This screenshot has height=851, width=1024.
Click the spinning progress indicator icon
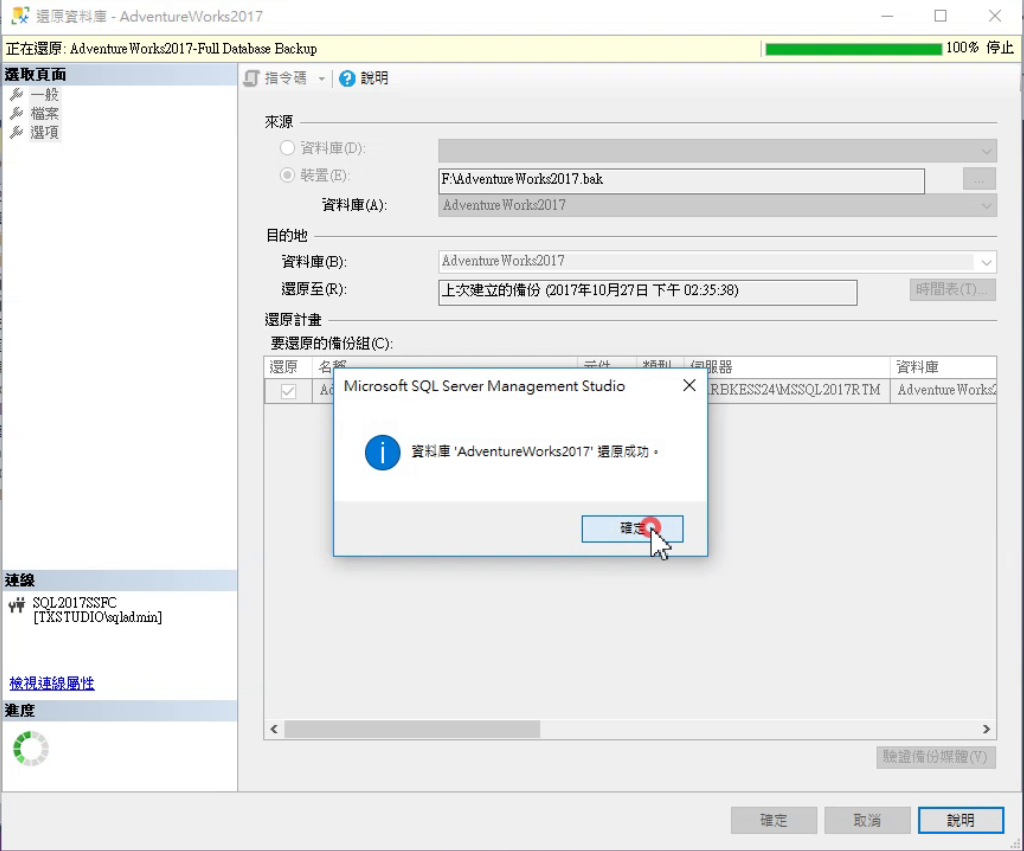tap(31, 748)
